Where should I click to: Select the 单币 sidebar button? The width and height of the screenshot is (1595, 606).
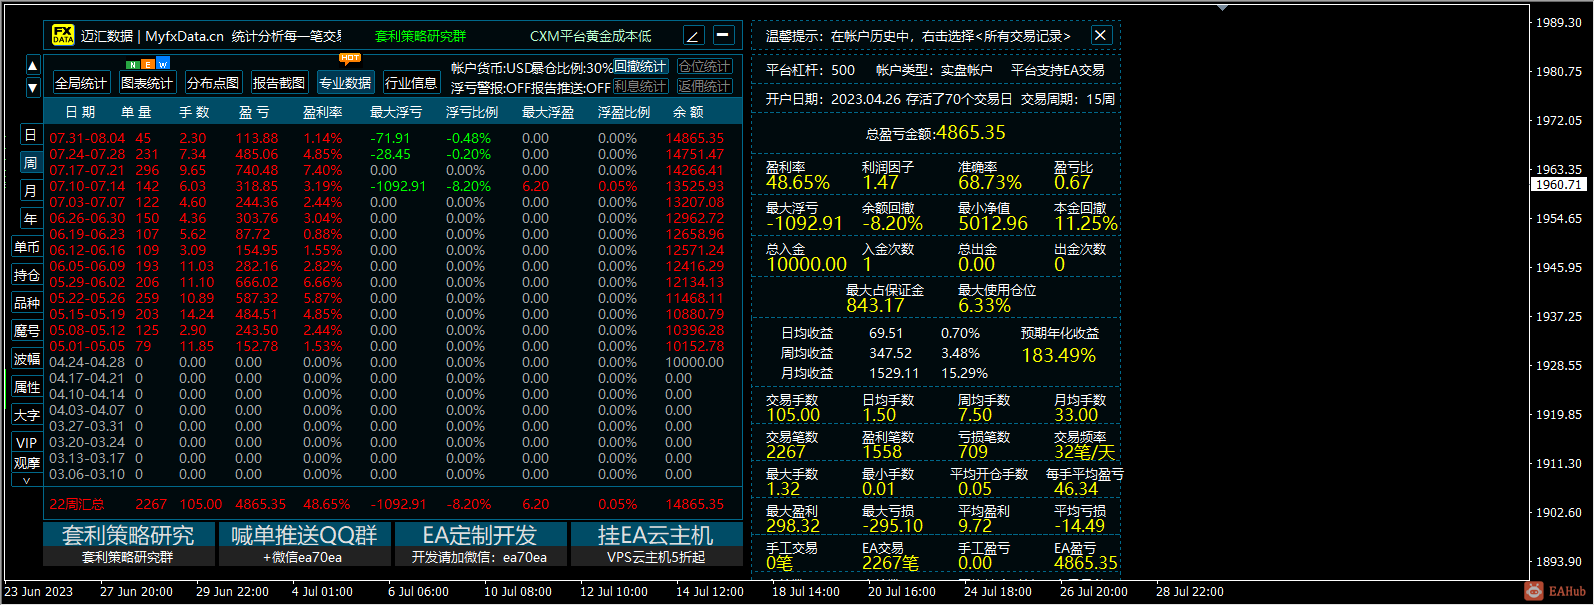click(27, 247)
